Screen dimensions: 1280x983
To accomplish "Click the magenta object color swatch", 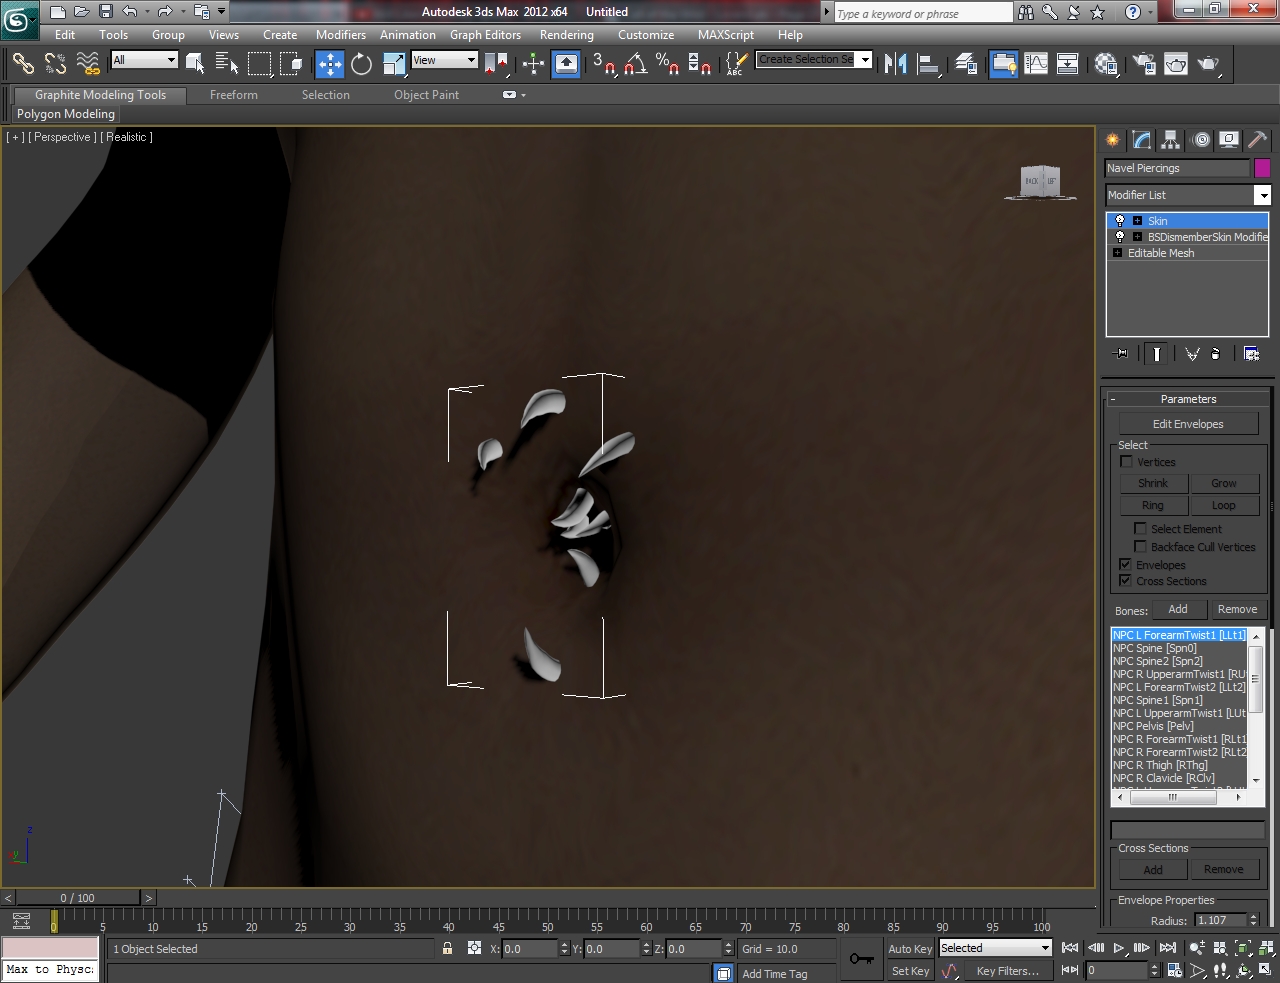I will coord(1262,168).
